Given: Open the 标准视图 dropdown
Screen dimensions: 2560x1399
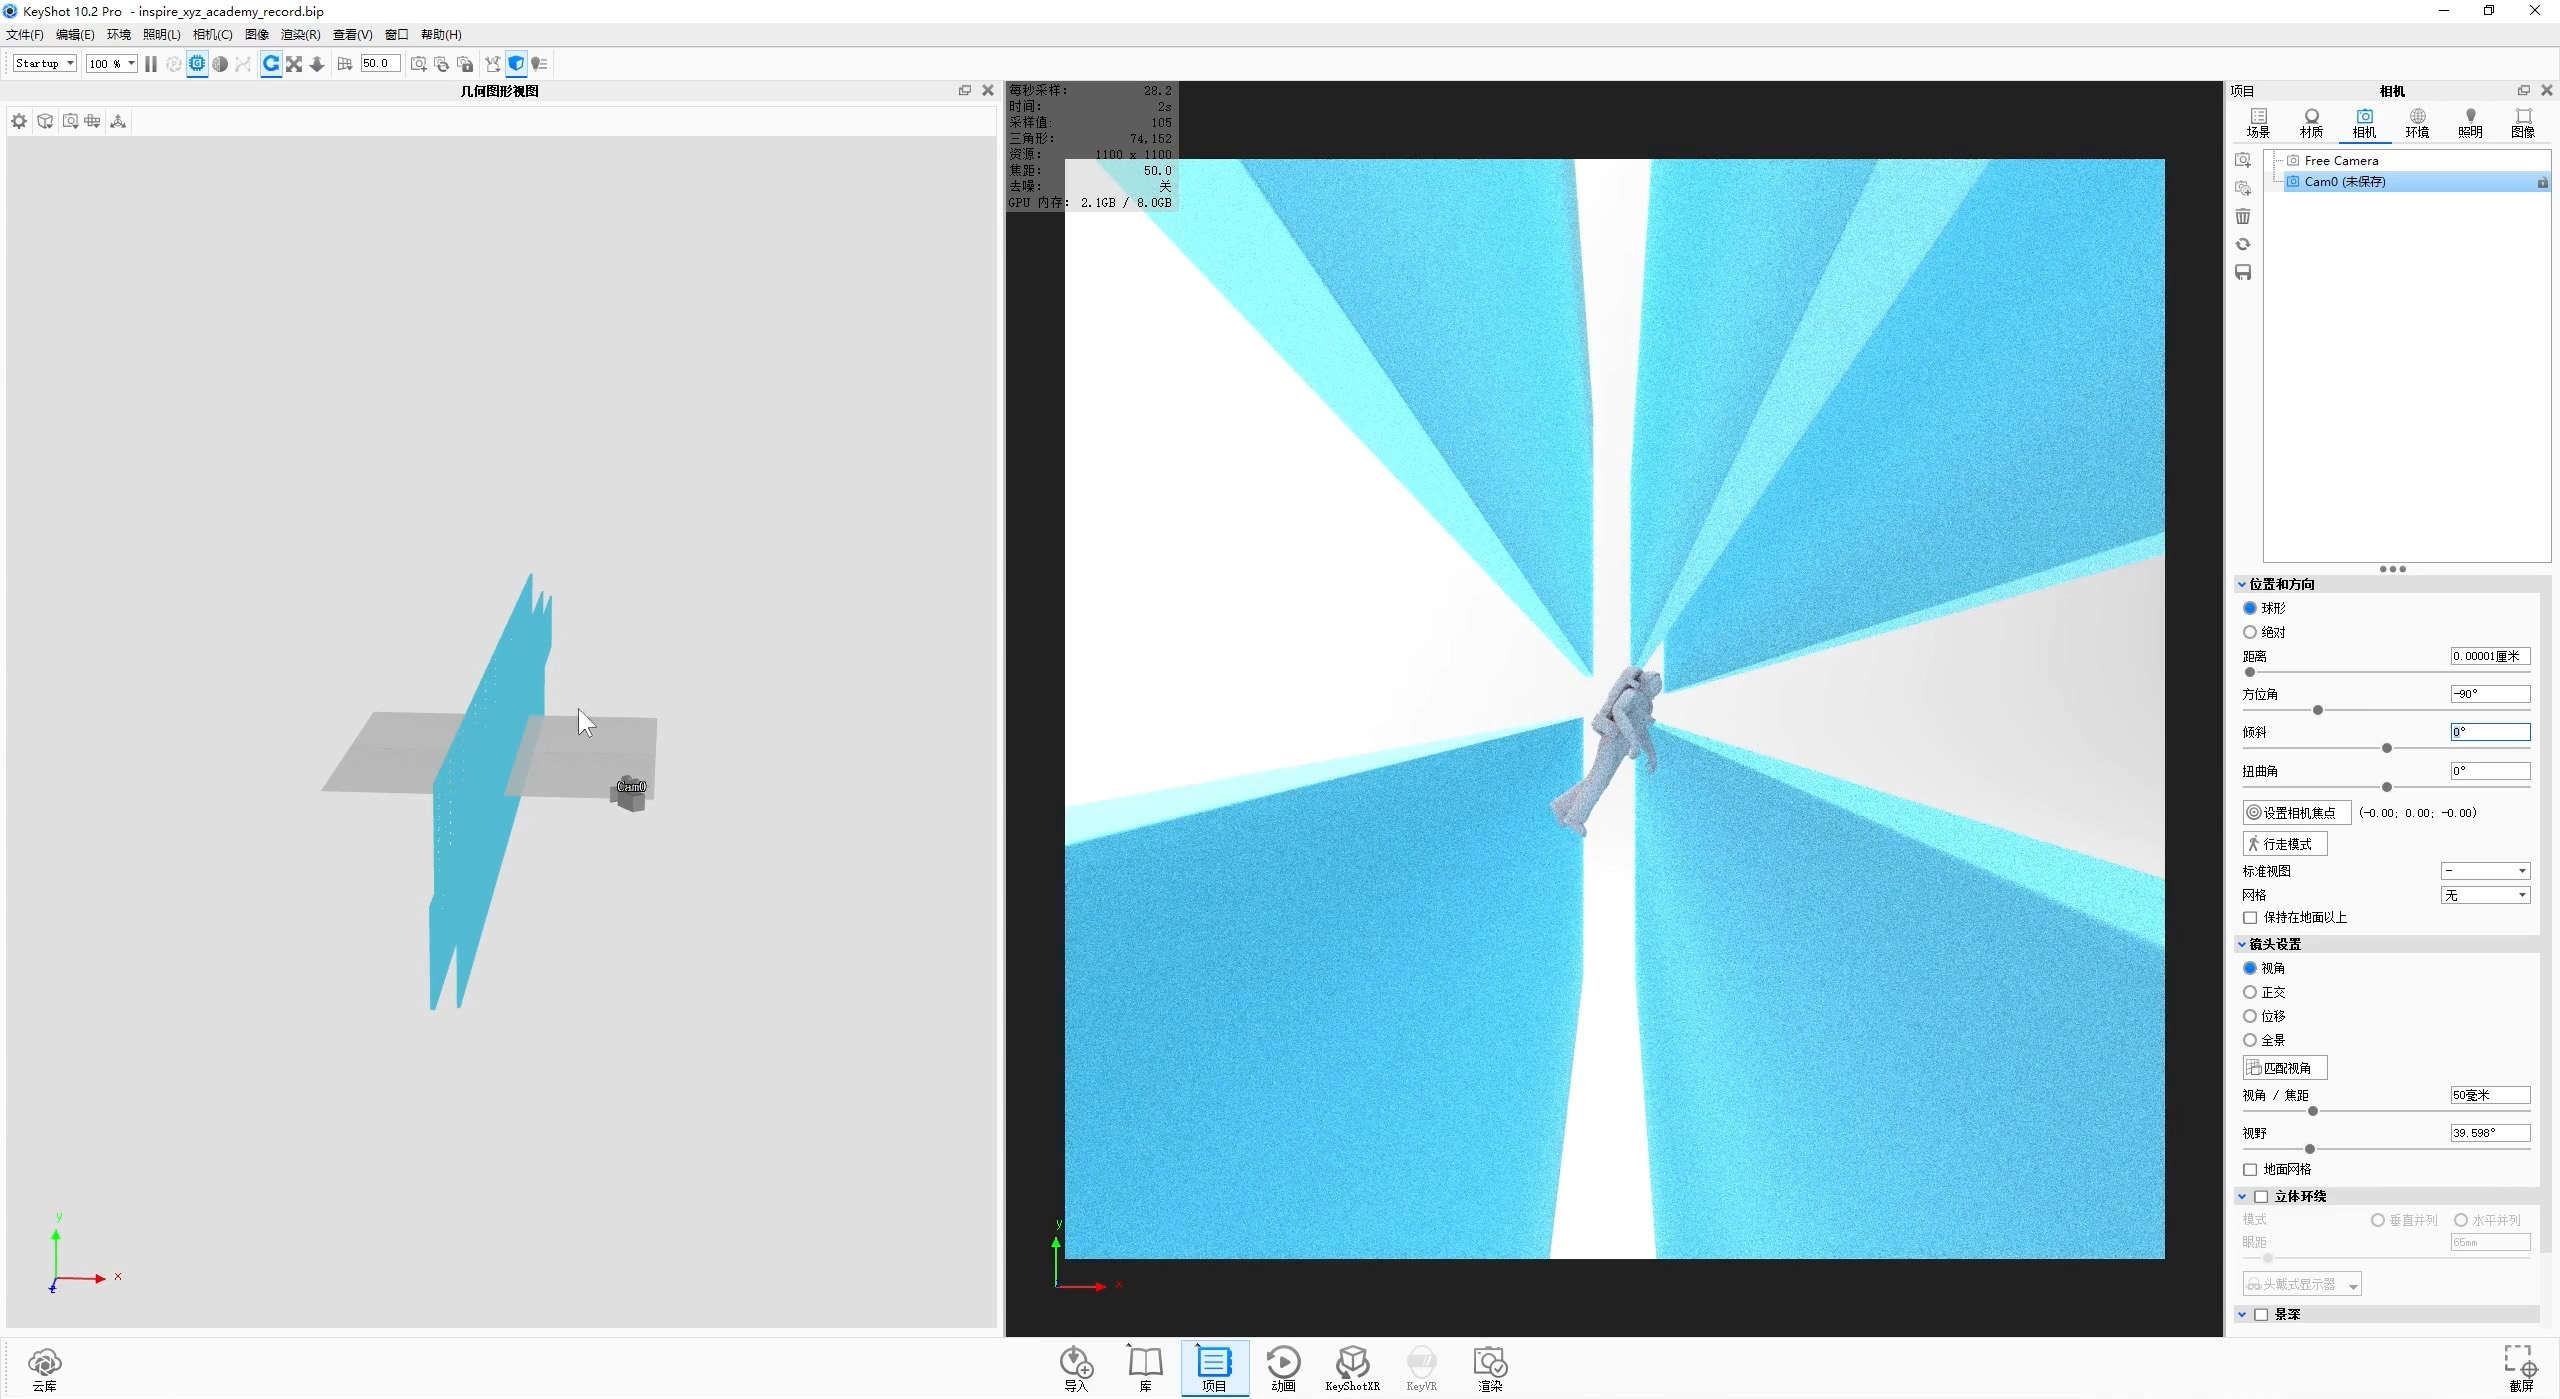Looking at the screenshot, I should 2483,870.
